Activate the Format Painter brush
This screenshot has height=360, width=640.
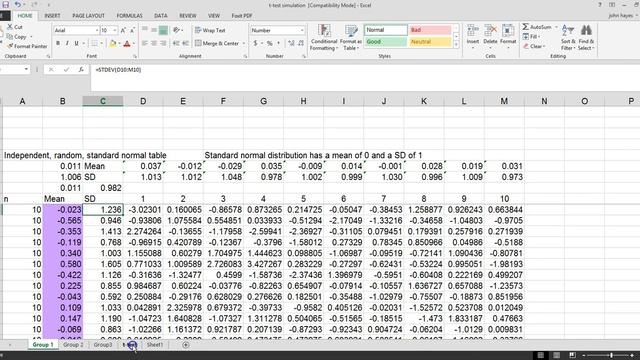click(x=10, y=46)
